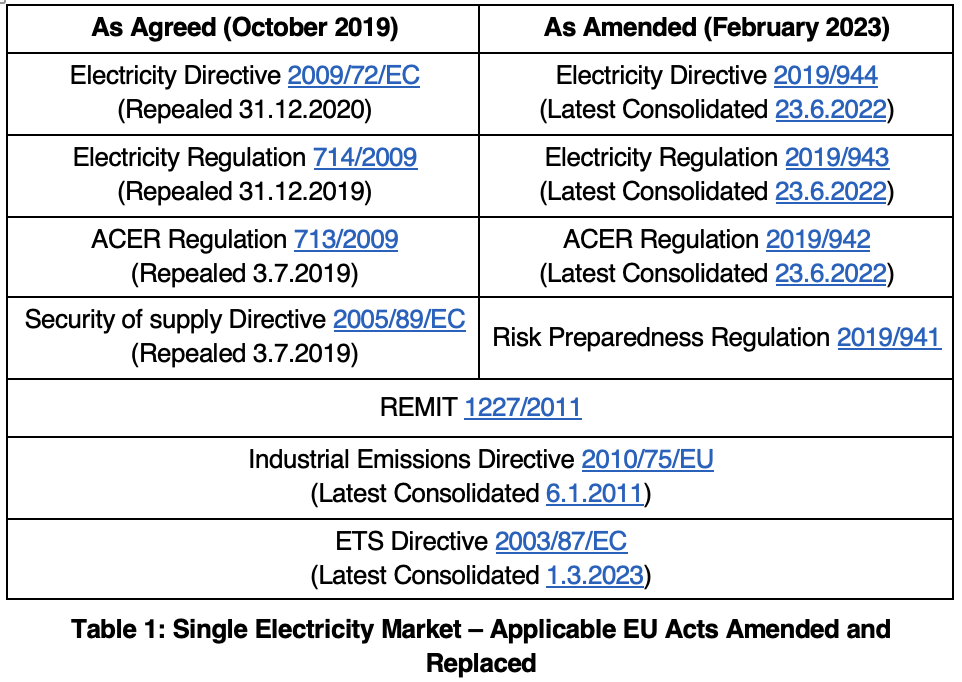The height and width of the screenshot is (682, 962).
Task: Open the Security of supply Directive 2005/89/EC link
Action: (x=399, y=320)
